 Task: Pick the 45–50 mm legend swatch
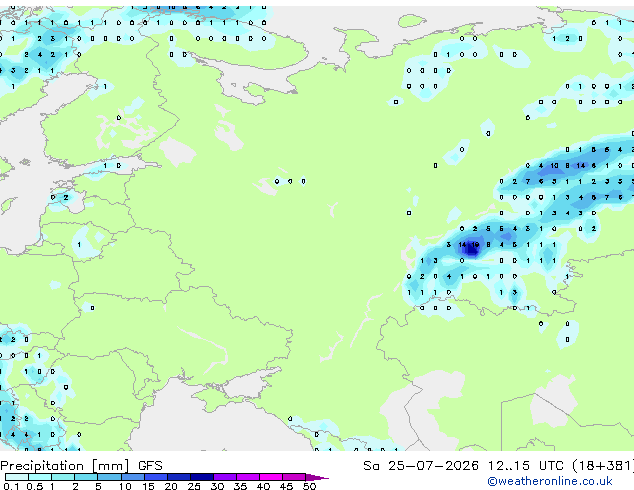point(294,477)
